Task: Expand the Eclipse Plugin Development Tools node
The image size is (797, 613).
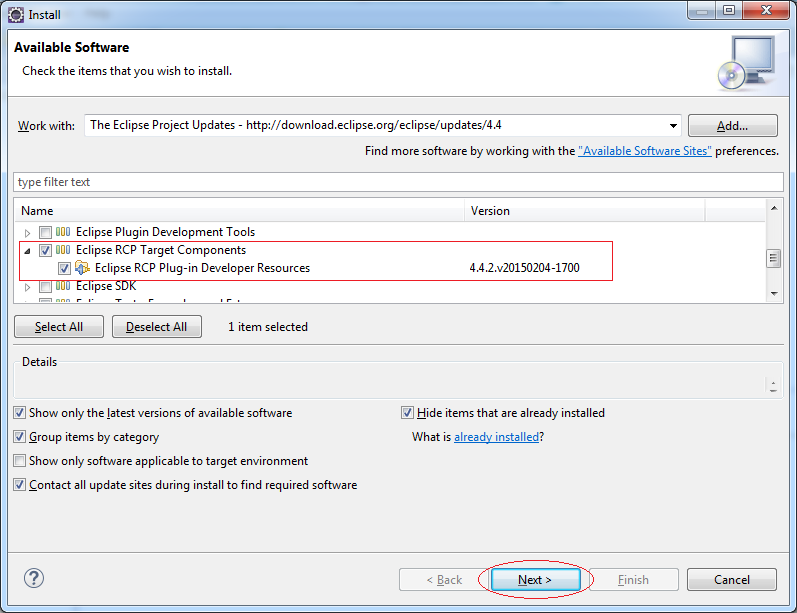Action: tap(27, 233)
